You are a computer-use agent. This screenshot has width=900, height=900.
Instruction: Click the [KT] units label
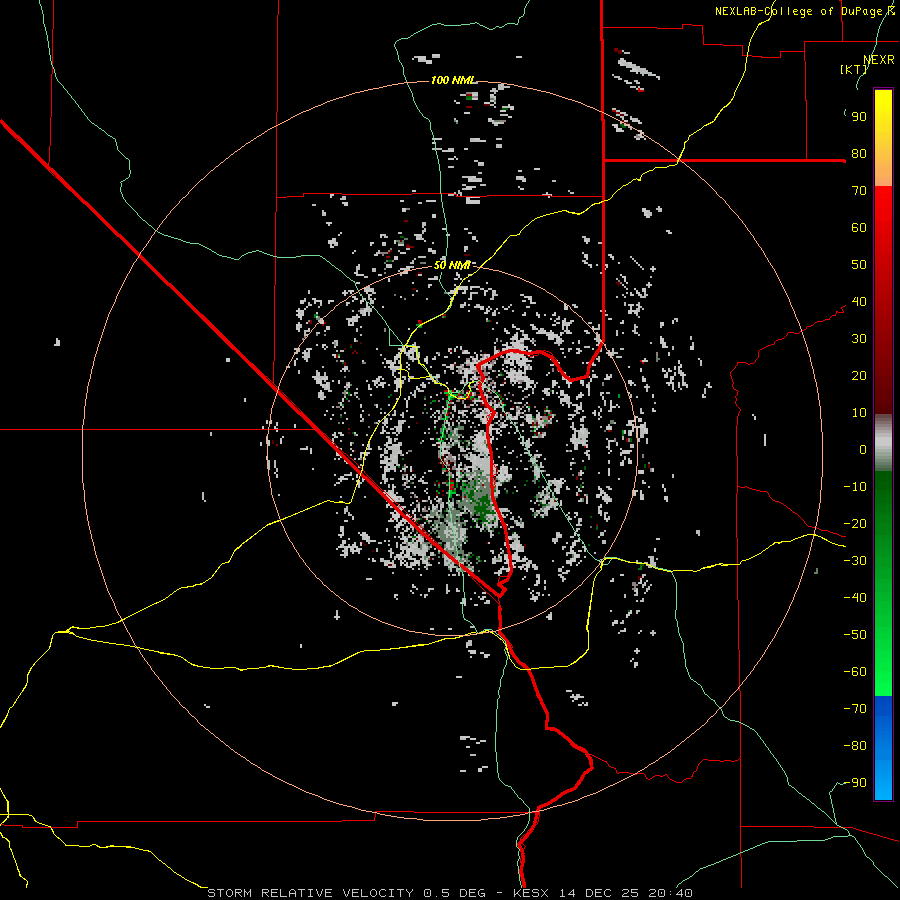(854, 69)
